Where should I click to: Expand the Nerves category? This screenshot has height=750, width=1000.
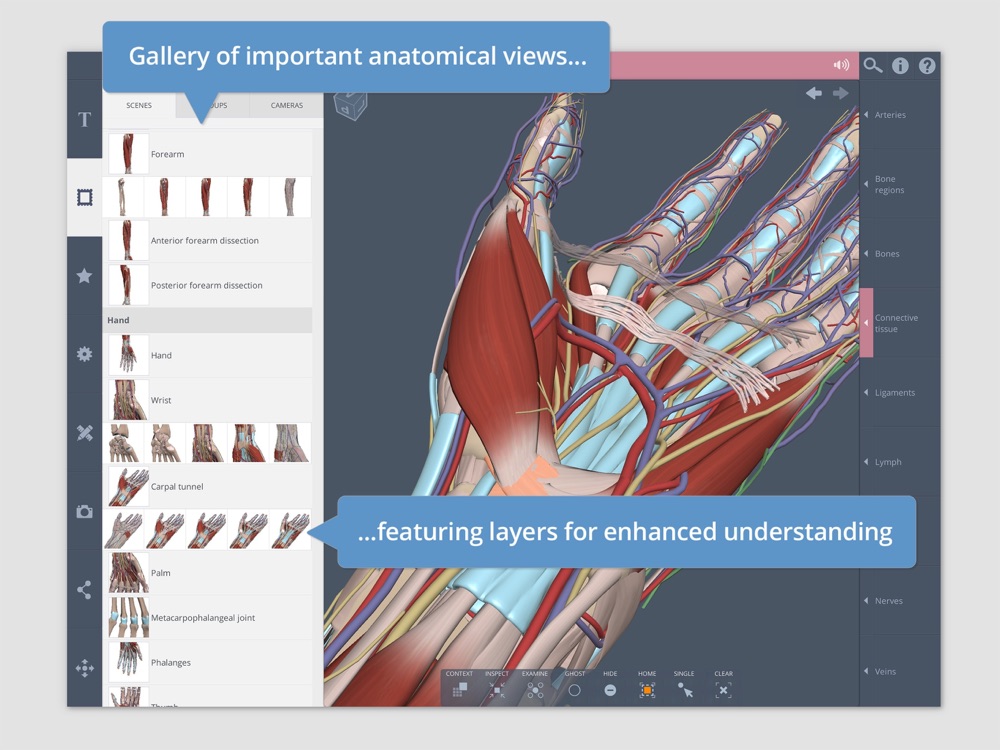pos(899,601)
